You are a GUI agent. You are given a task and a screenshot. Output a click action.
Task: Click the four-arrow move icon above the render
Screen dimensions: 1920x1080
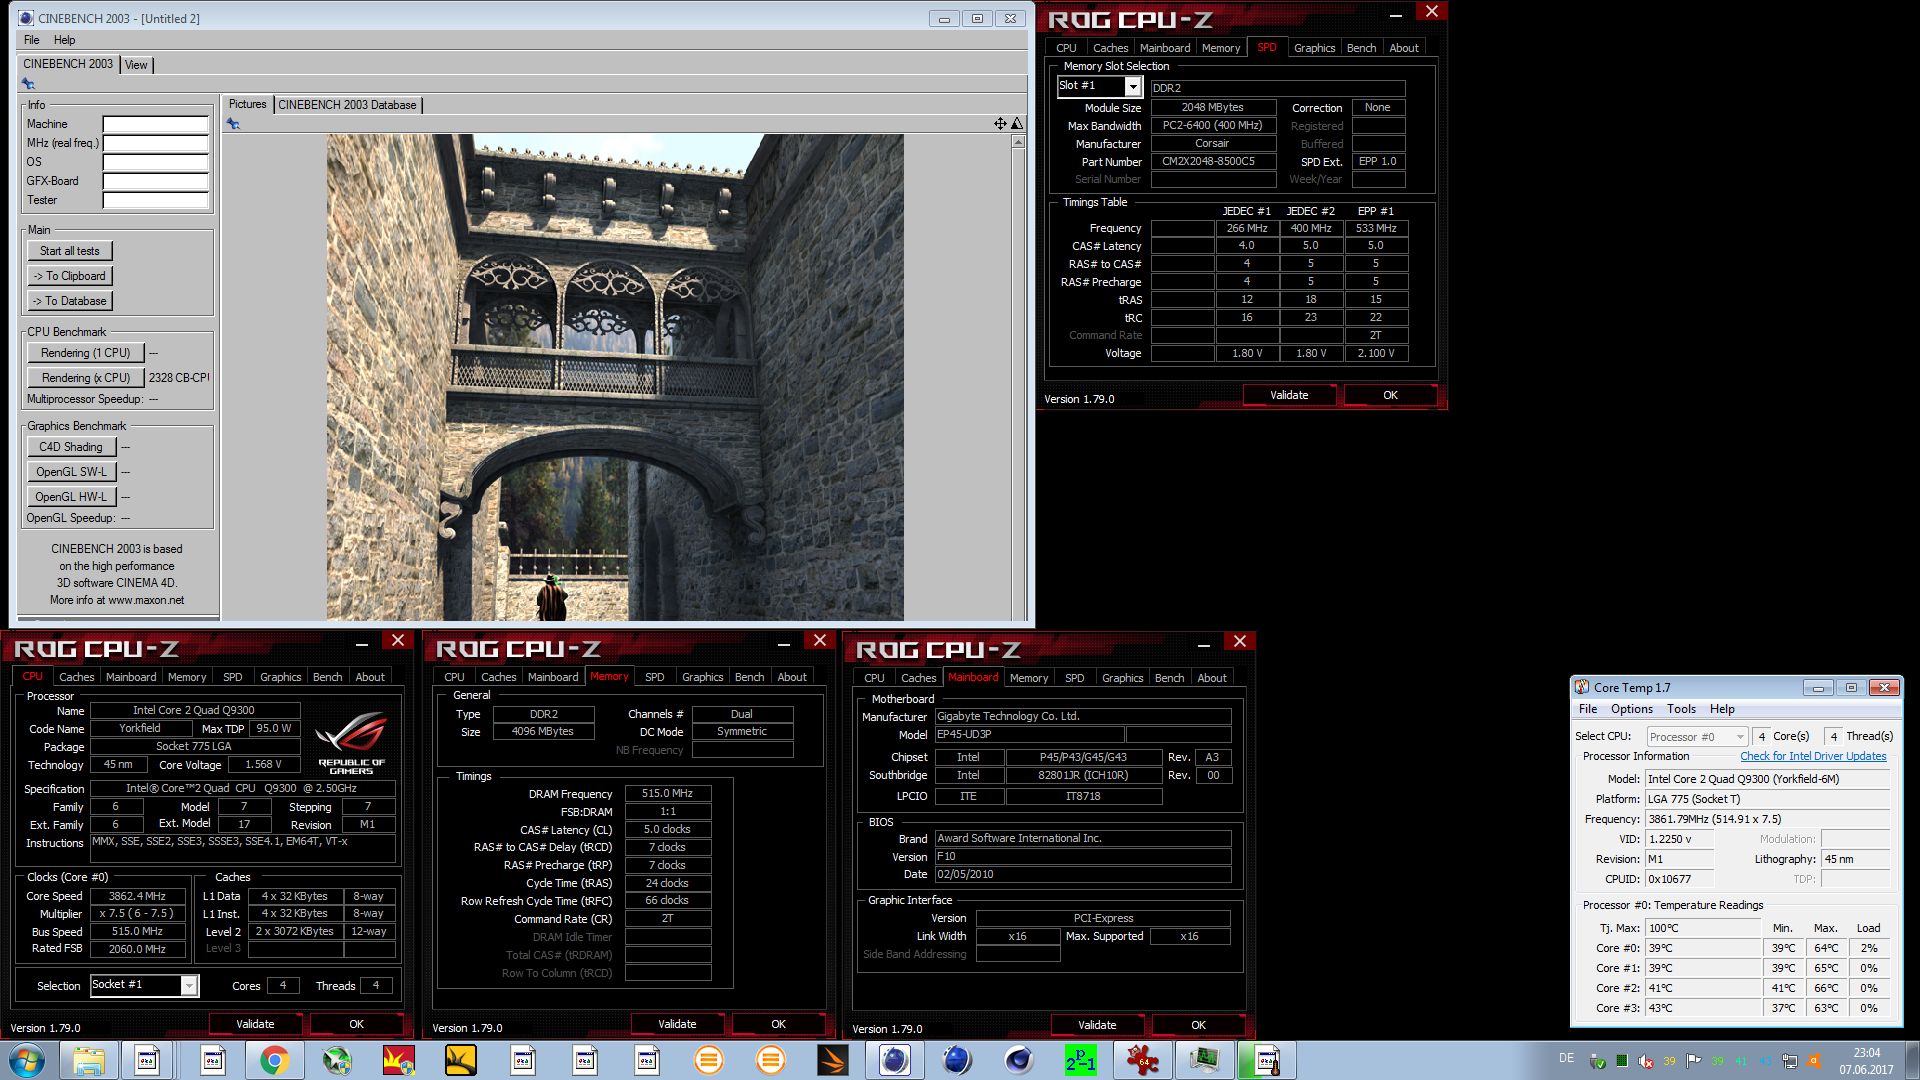click(1000, 124)
